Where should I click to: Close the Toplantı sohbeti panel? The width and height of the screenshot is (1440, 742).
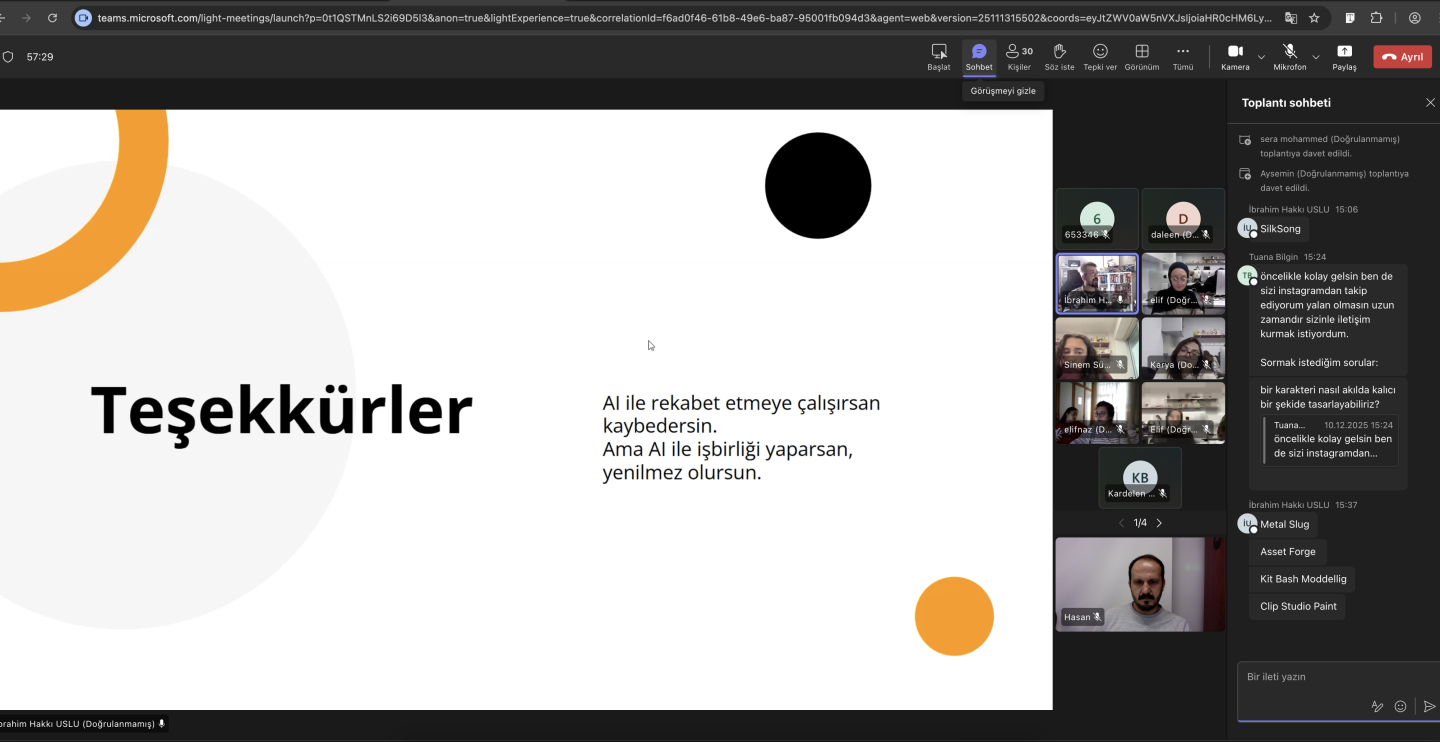coord(1429,103)
